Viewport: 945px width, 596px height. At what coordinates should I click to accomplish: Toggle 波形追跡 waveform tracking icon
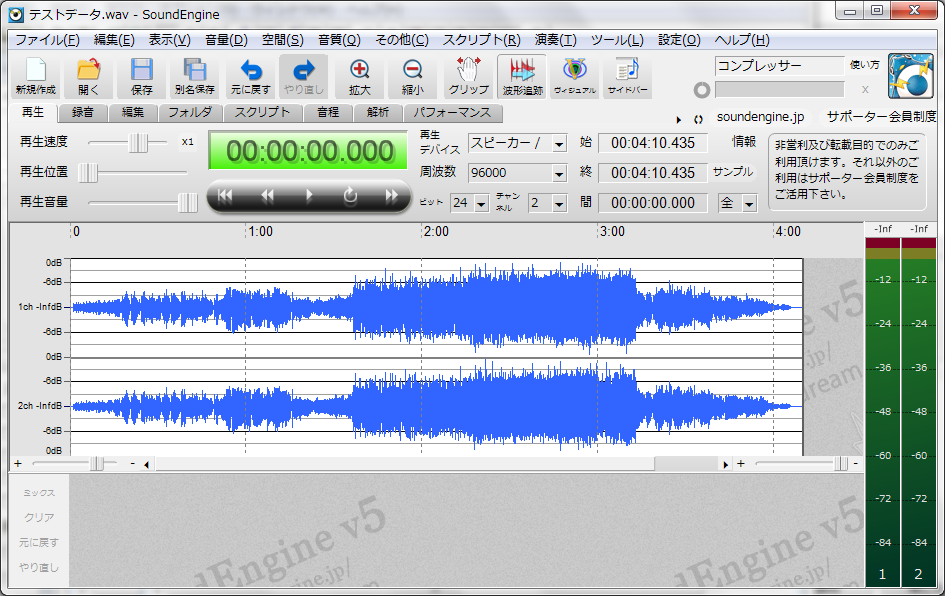coord(522,77)
